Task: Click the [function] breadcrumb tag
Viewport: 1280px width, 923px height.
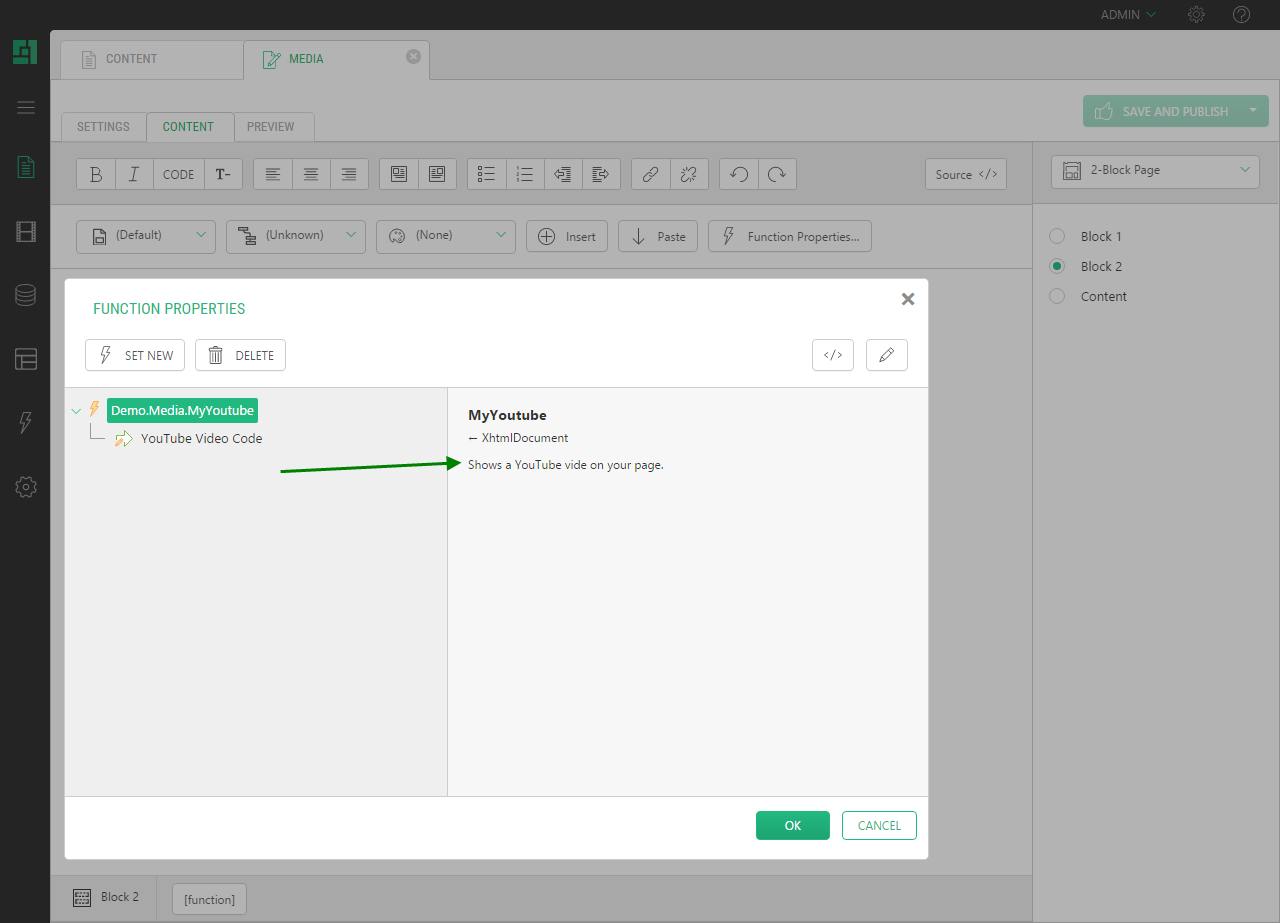Action: click(x=209, y=899)
